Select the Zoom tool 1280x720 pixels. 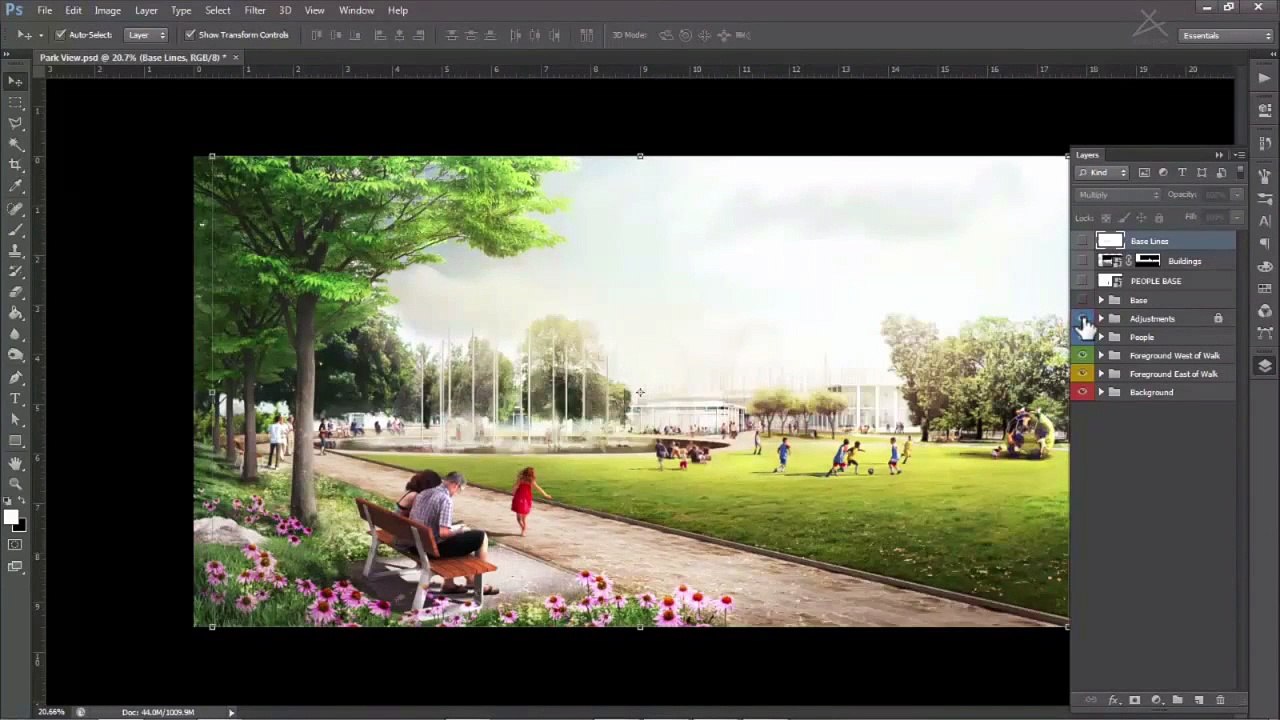click(15, 484)
